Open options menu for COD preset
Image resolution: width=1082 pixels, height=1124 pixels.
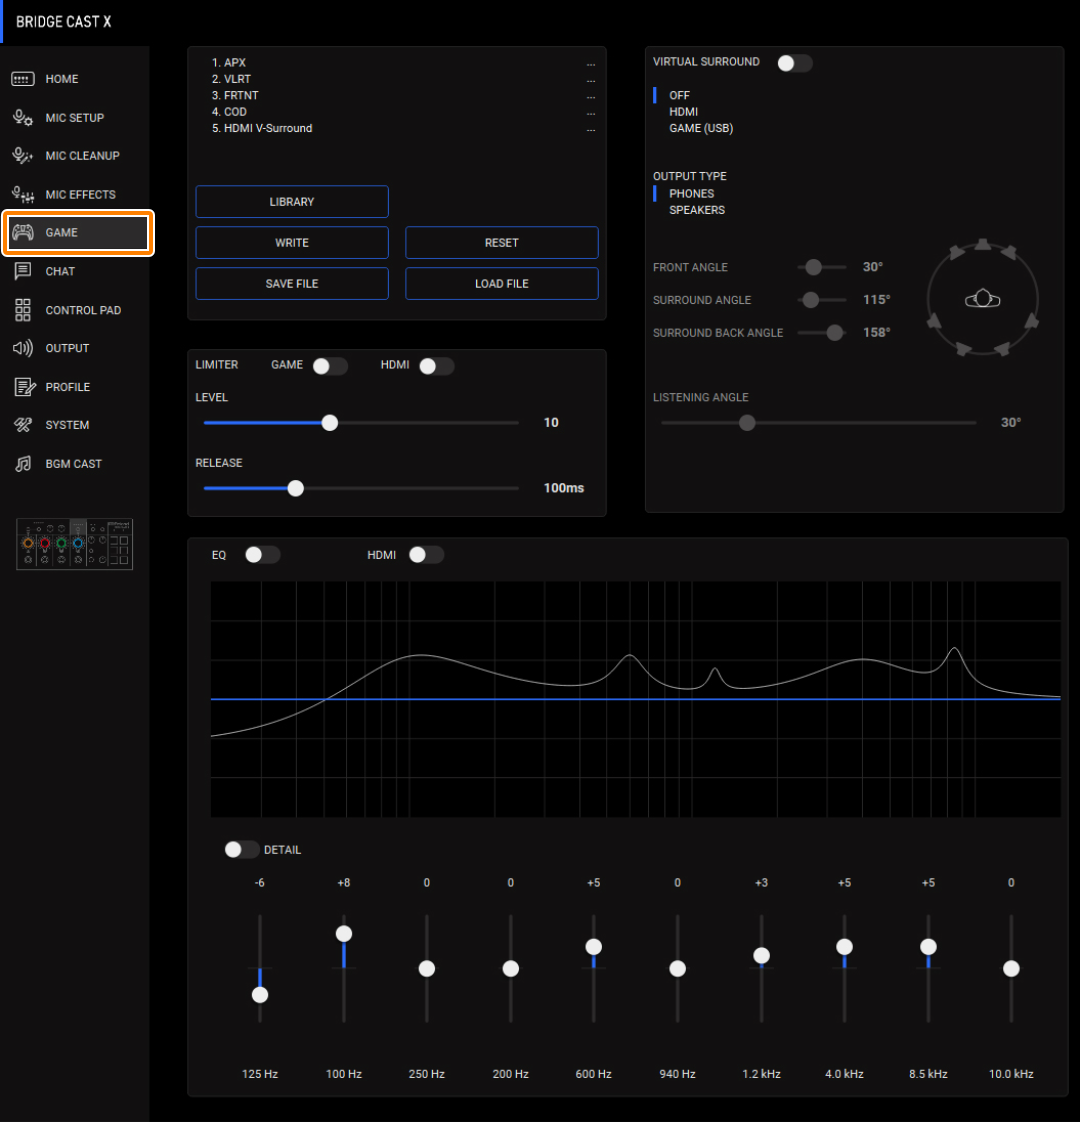(591, 113)
